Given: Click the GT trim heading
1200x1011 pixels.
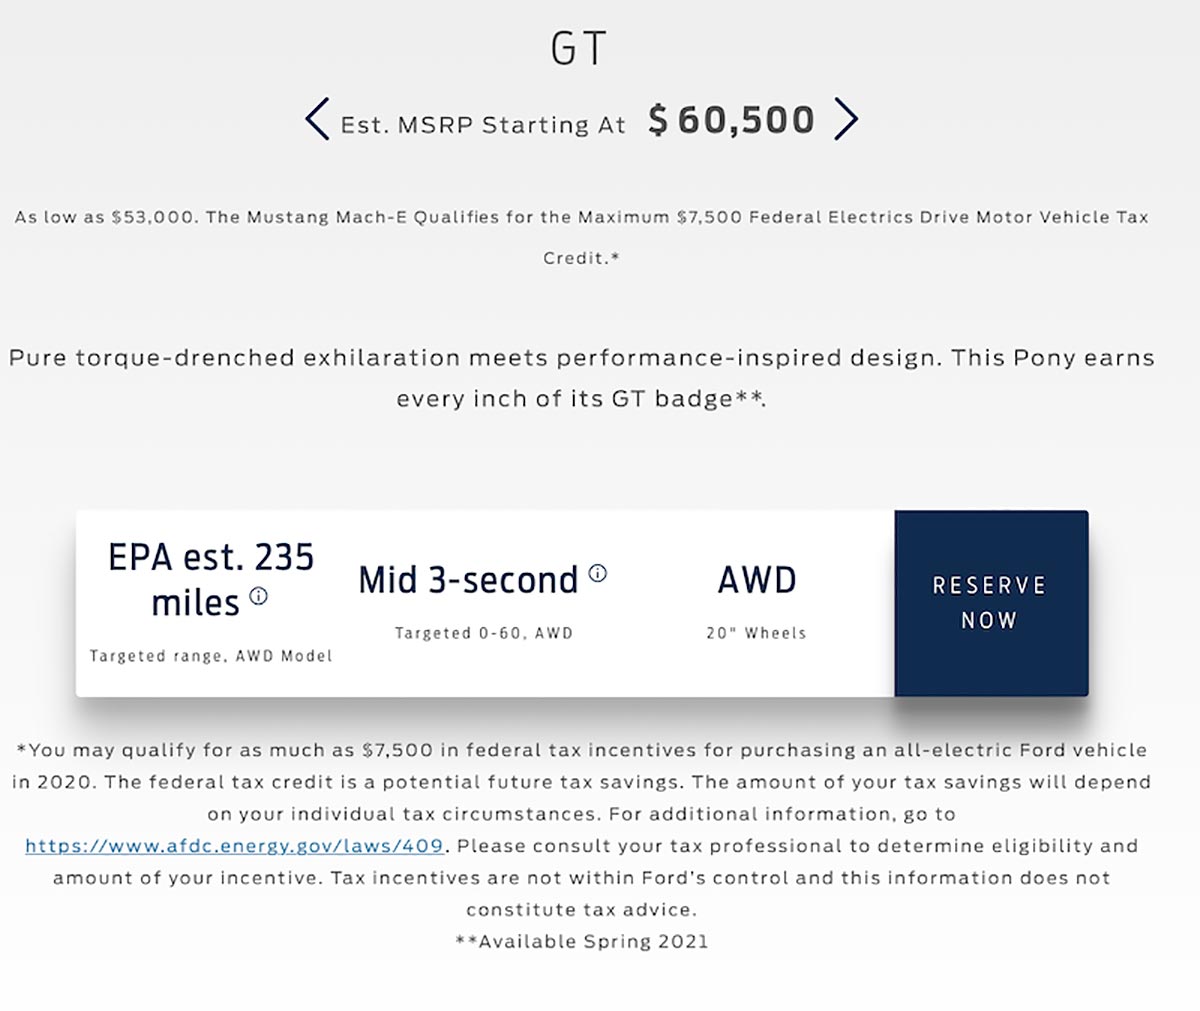Looking at the screenshot, I should coord(579,49).
